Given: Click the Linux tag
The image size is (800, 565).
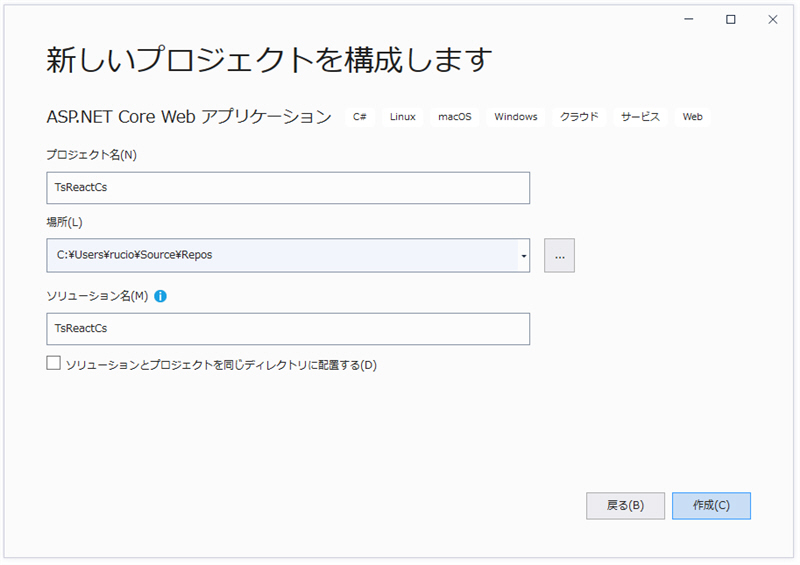Looking at the screenshot, I should pos(403,117).
